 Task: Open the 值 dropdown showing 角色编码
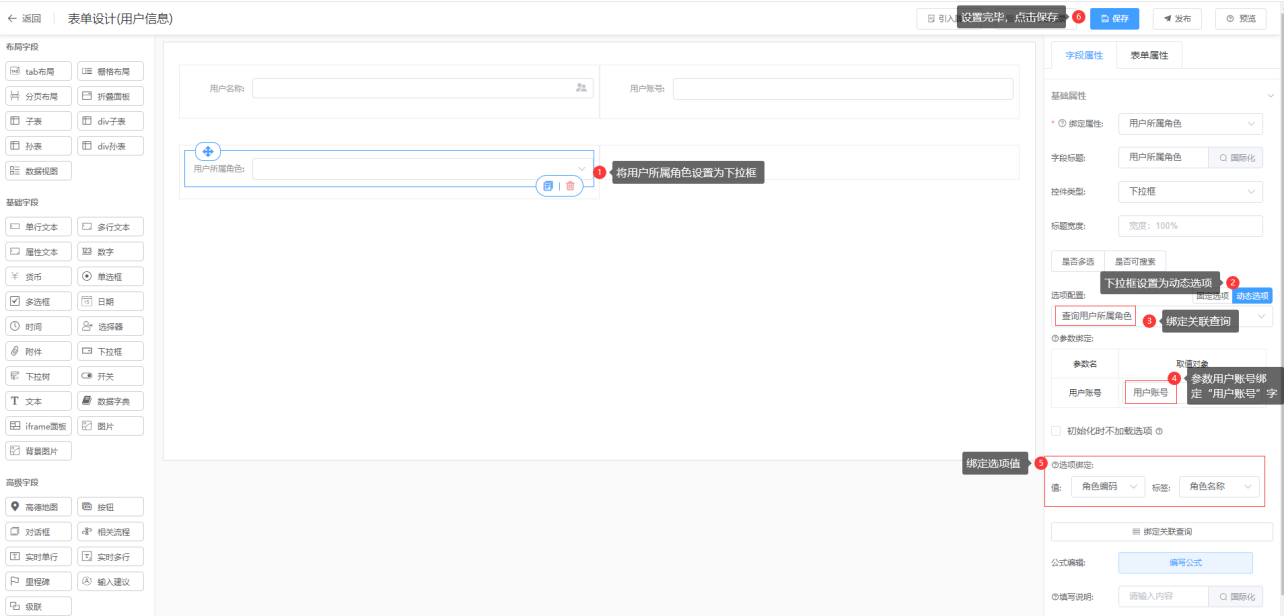click(x=1108, y=486)
